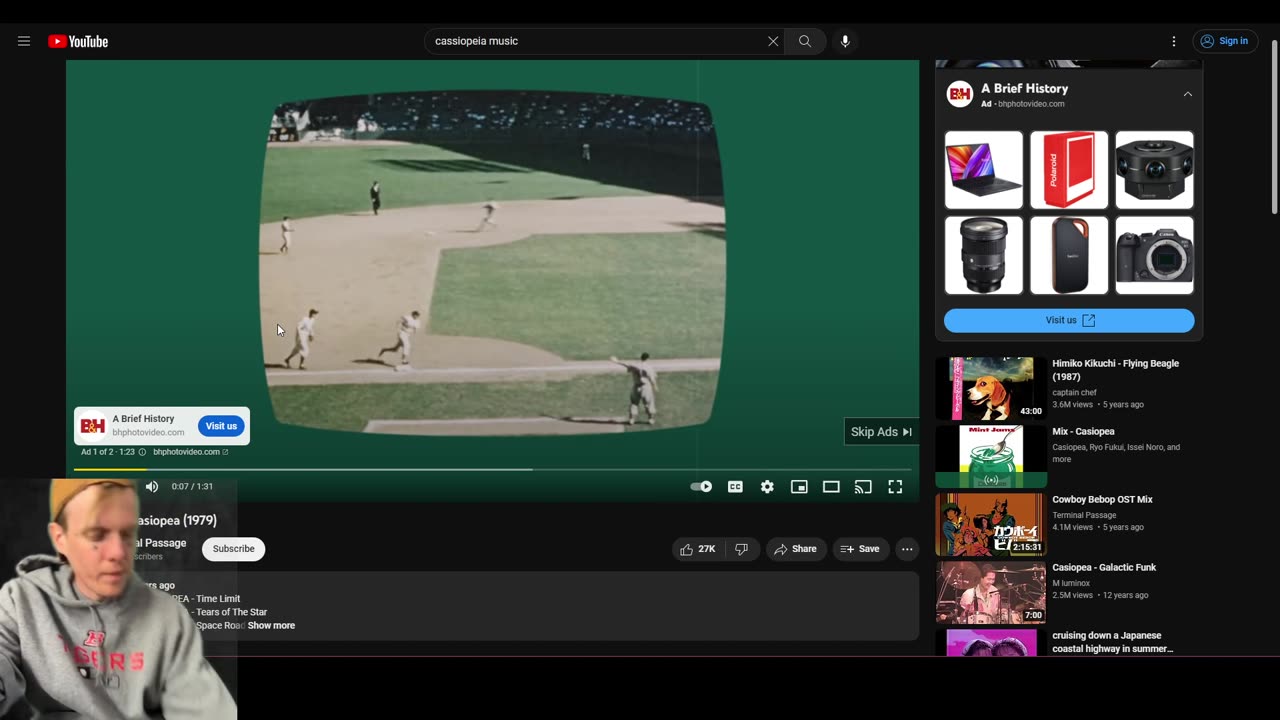This screenshot has width=1280, height=720.
Task: Select the Canon mirrorless camera image
Action: point(1154,255)
